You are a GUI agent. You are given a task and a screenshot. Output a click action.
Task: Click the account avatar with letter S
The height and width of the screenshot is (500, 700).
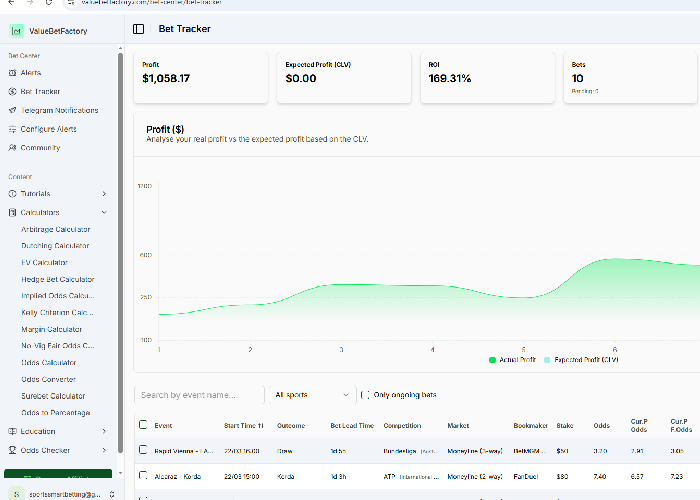pyautogui.click(x=17, y=494)
